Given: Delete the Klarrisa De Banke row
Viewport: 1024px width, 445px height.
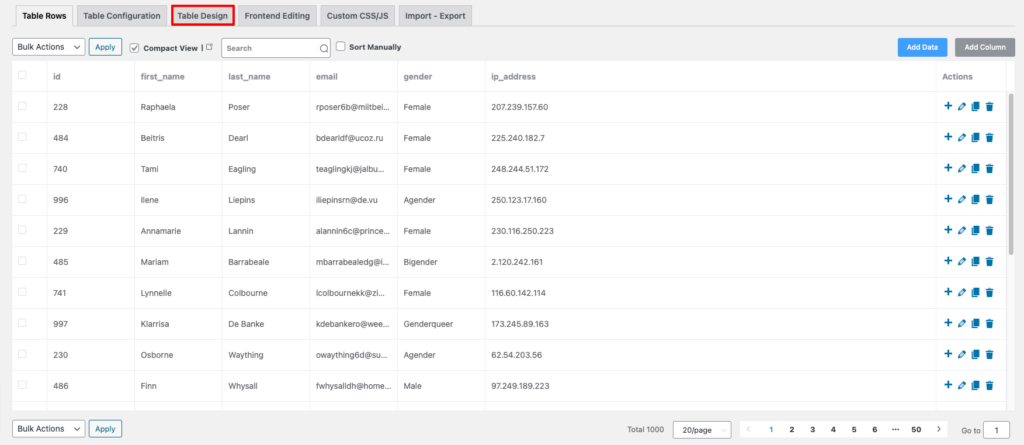Looking at the screenshot, I should click(x=989, y=323).
